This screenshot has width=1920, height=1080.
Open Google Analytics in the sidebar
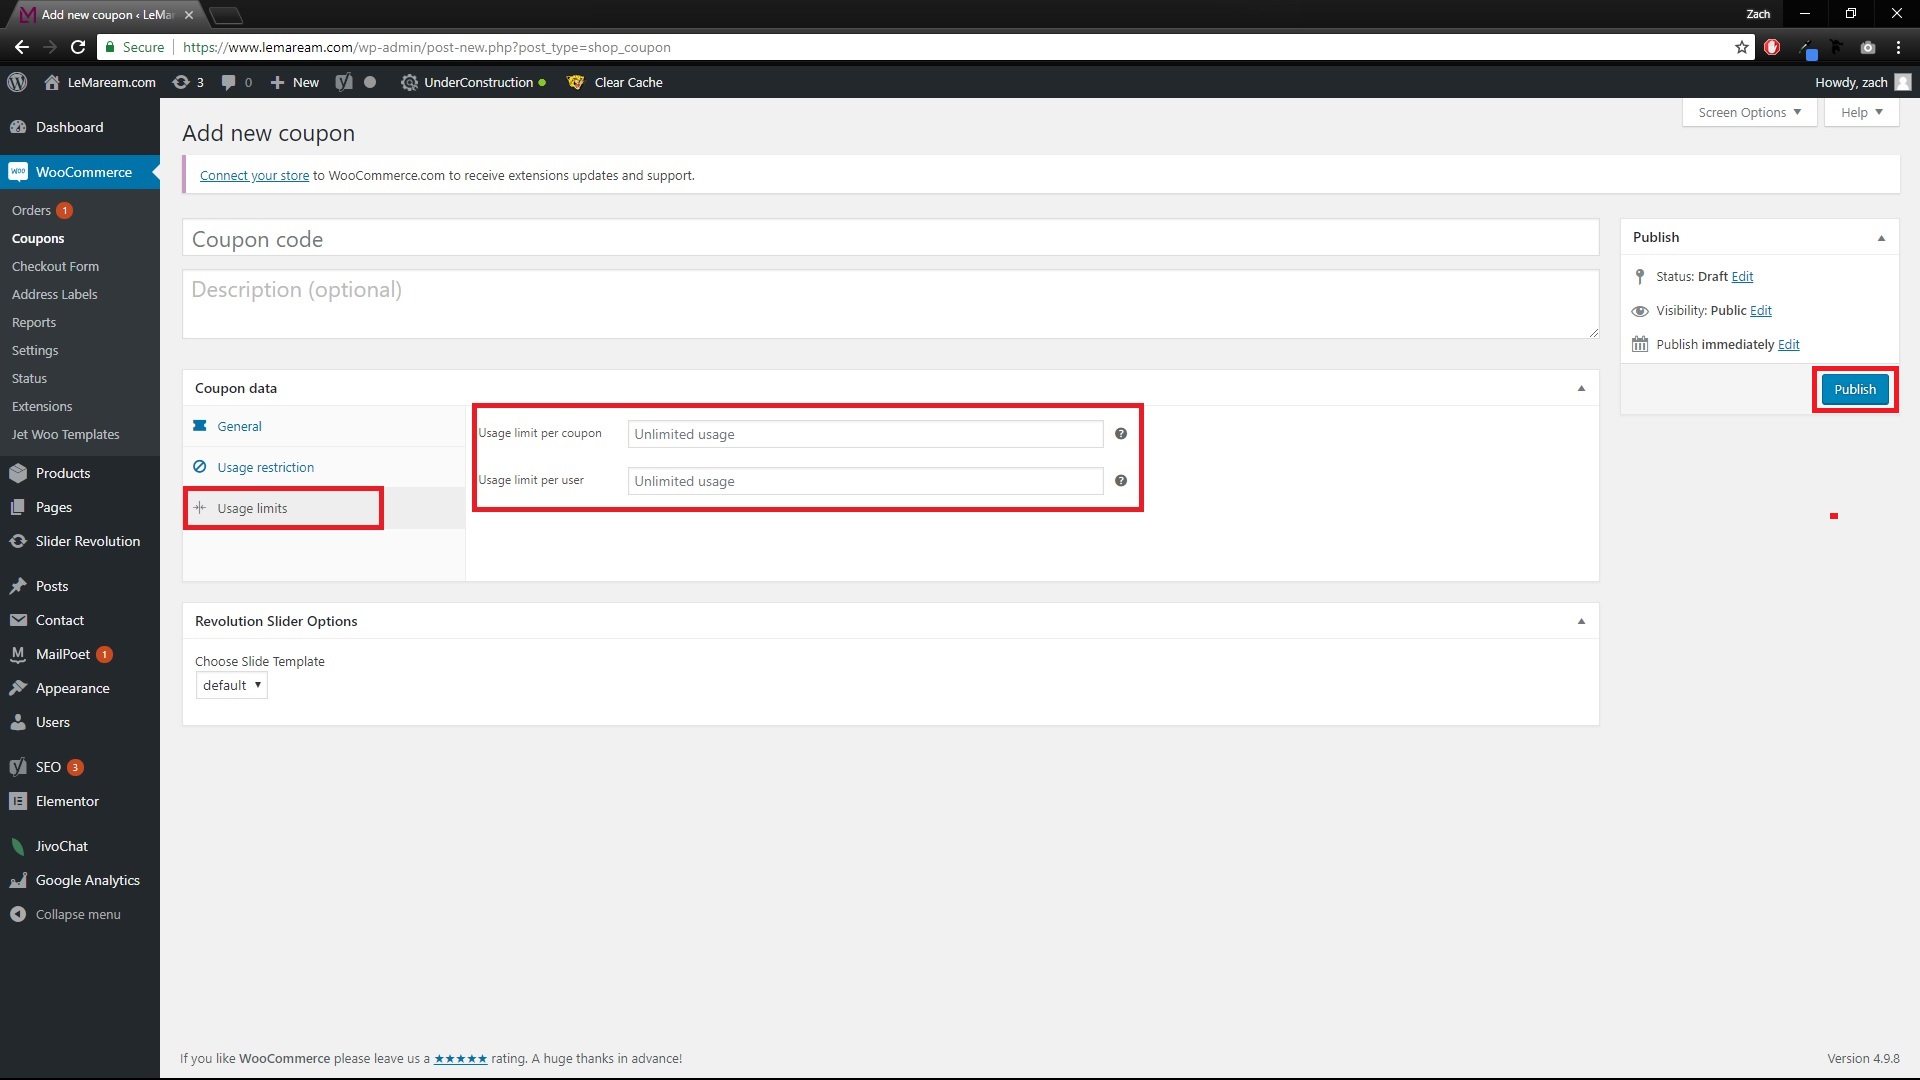pyautogui.click(x=80, y=880)
